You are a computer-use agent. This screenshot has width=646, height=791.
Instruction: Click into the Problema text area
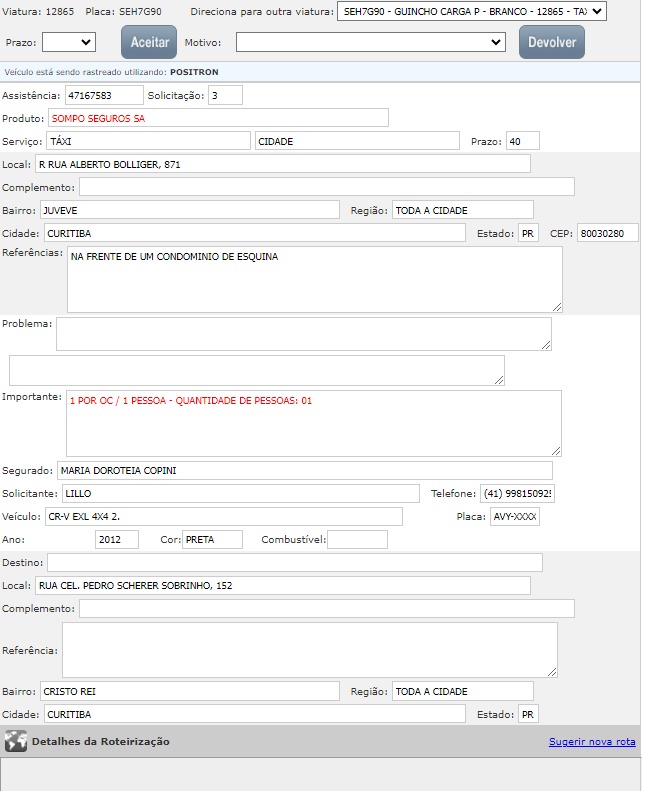click(x=303, y=334)
